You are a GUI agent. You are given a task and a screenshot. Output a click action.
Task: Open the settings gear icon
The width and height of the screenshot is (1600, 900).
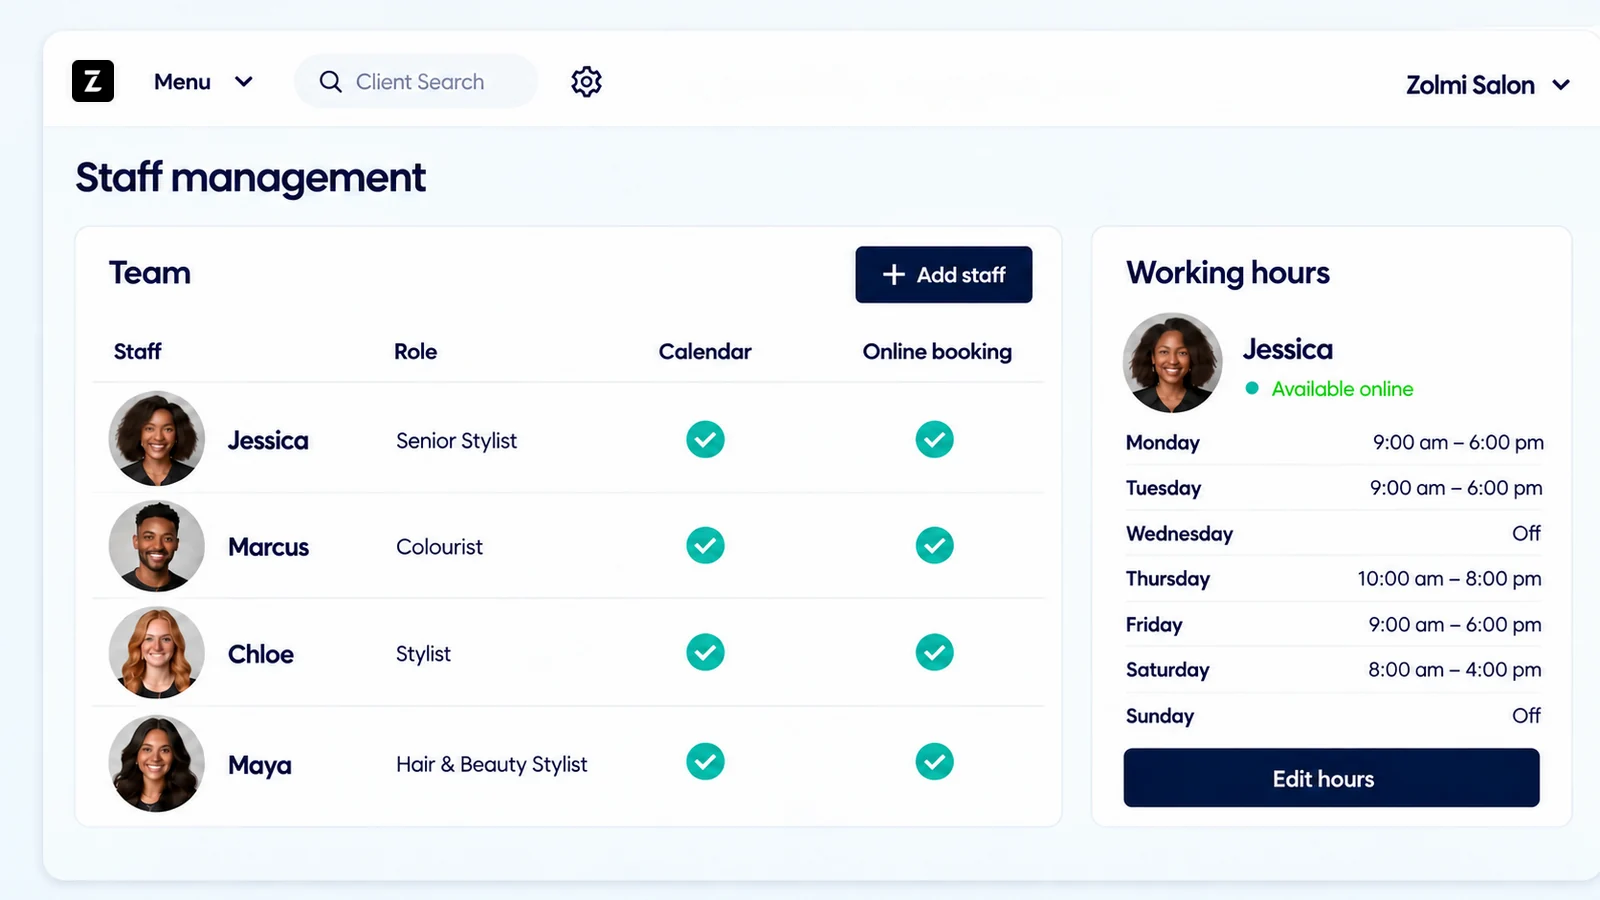coord(586,82)
